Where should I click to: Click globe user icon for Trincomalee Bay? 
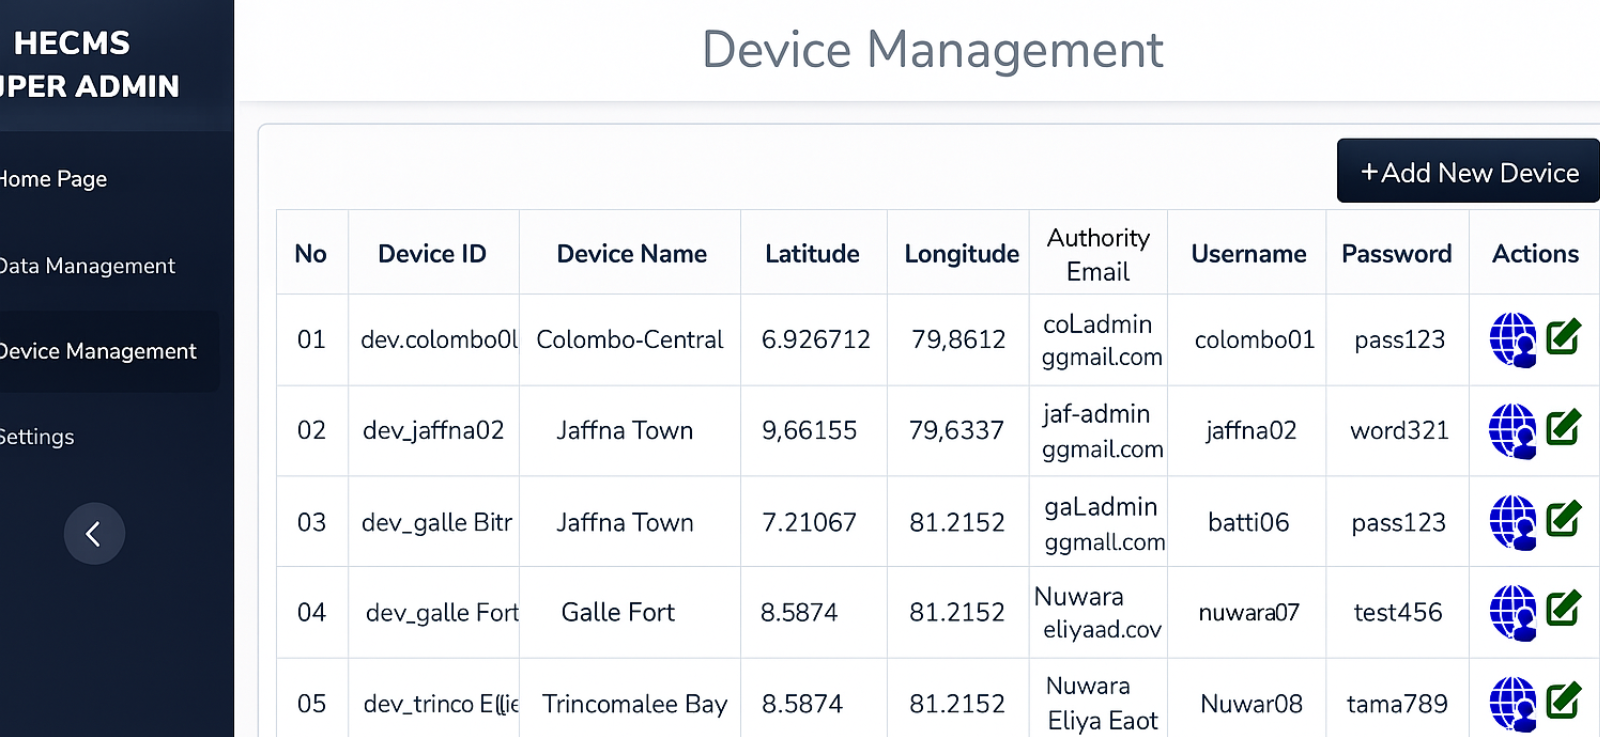tap(1512, 704)
